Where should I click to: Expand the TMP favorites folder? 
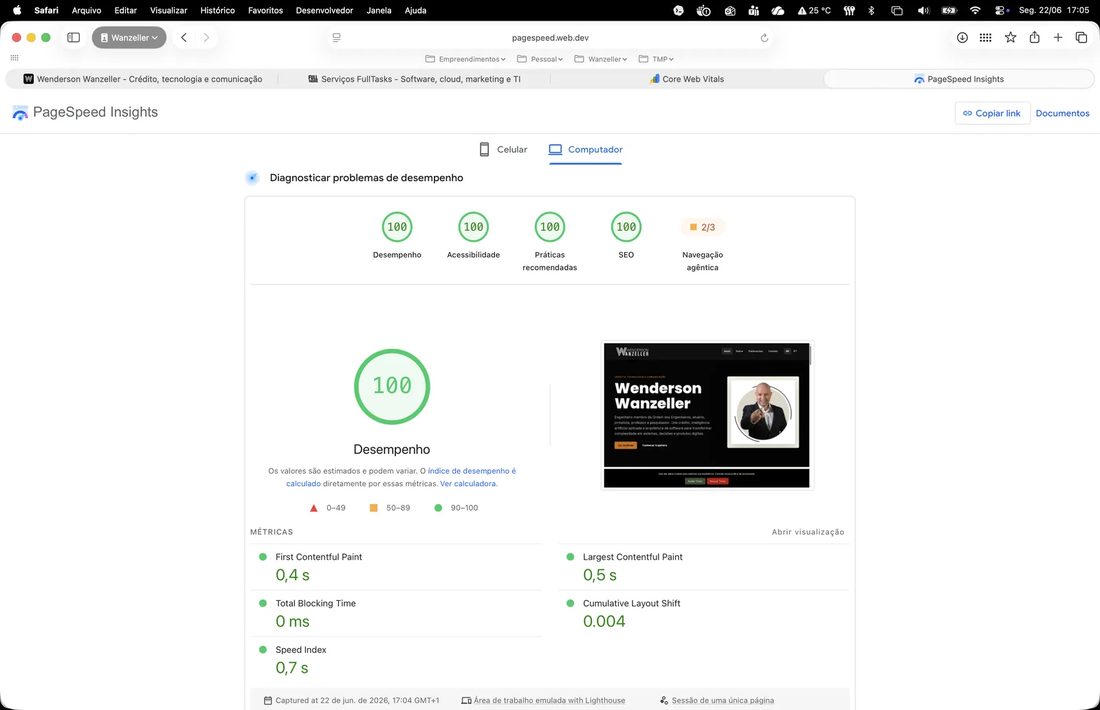tap(657, 59)
